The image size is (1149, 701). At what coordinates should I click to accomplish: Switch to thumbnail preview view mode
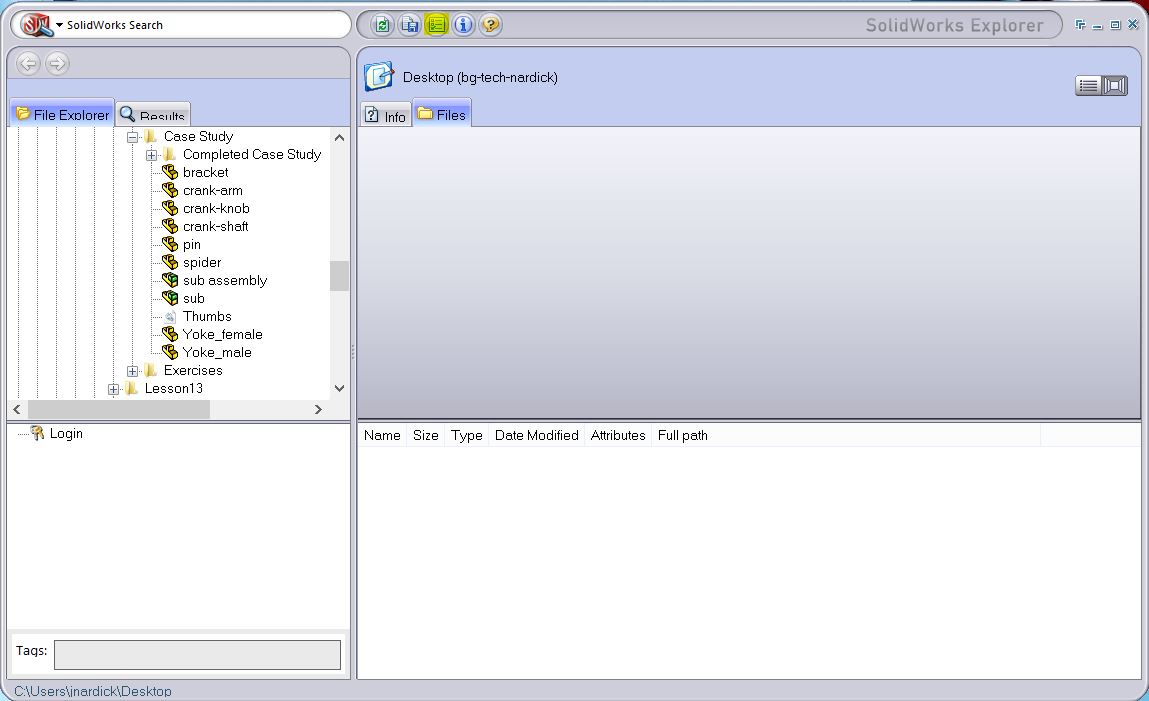coord(1115,86)
